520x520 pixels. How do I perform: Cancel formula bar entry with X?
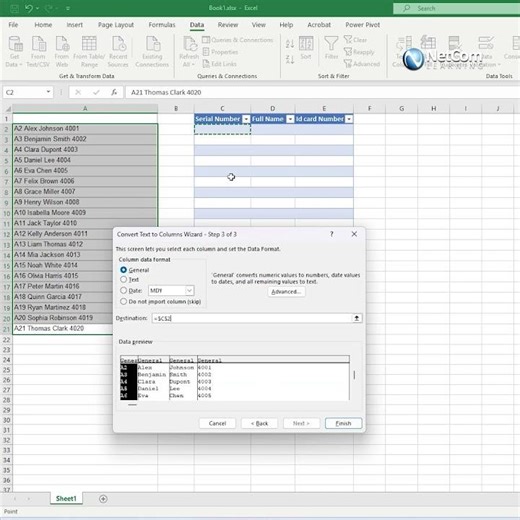78,92
